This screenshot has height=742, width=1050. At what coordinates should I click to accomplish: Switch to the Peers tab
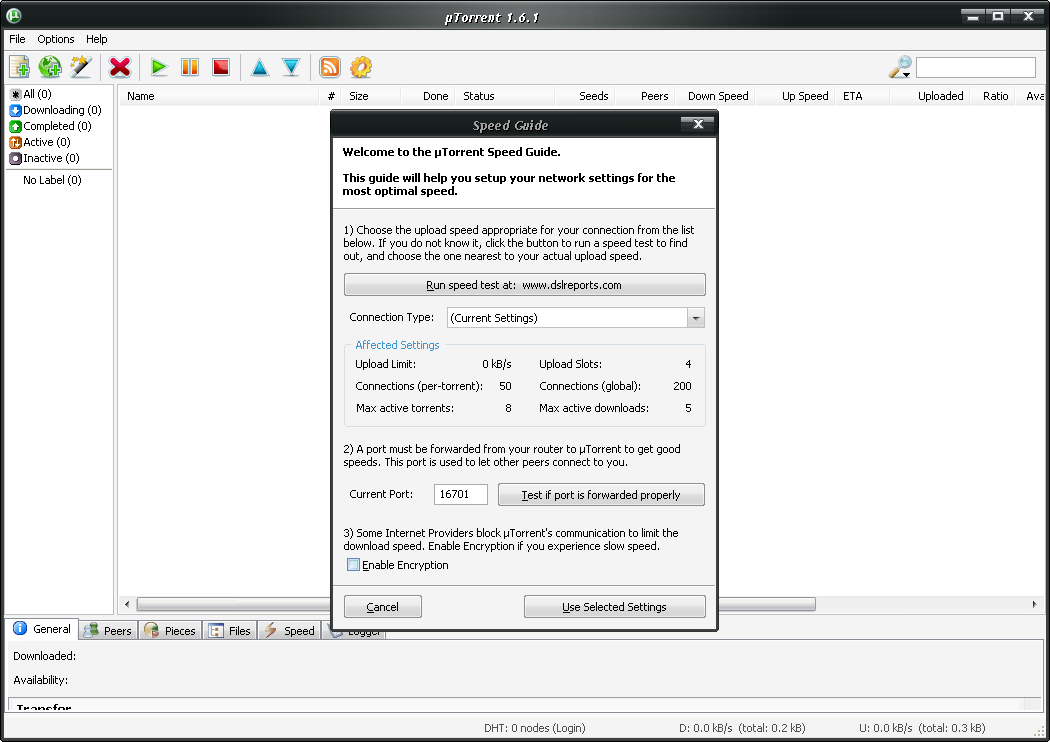108,631
